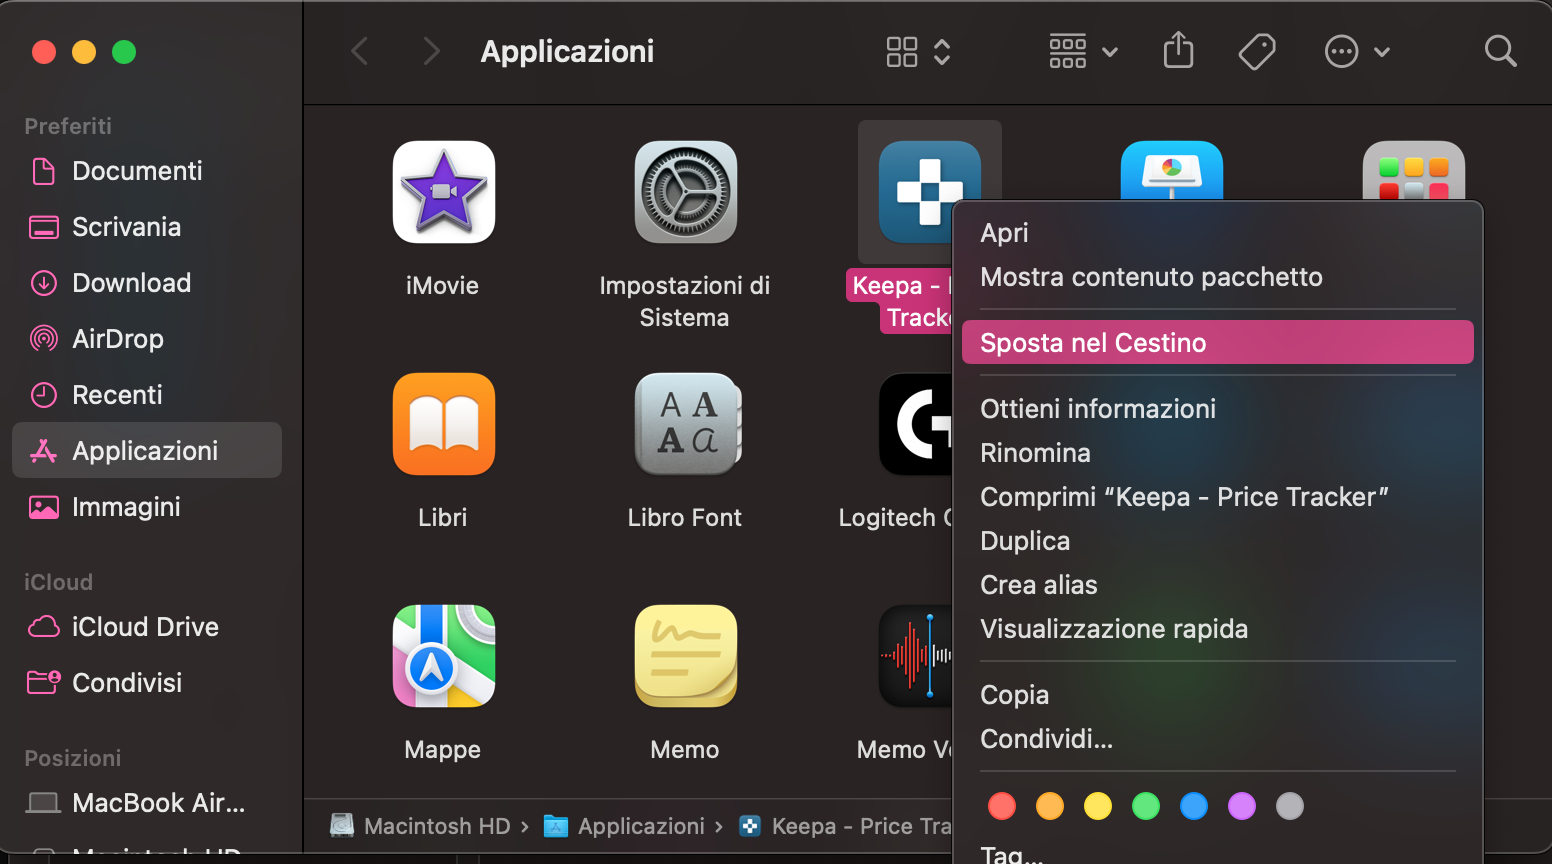Select Mostra contenuto pacchetto

[1151, 277]
